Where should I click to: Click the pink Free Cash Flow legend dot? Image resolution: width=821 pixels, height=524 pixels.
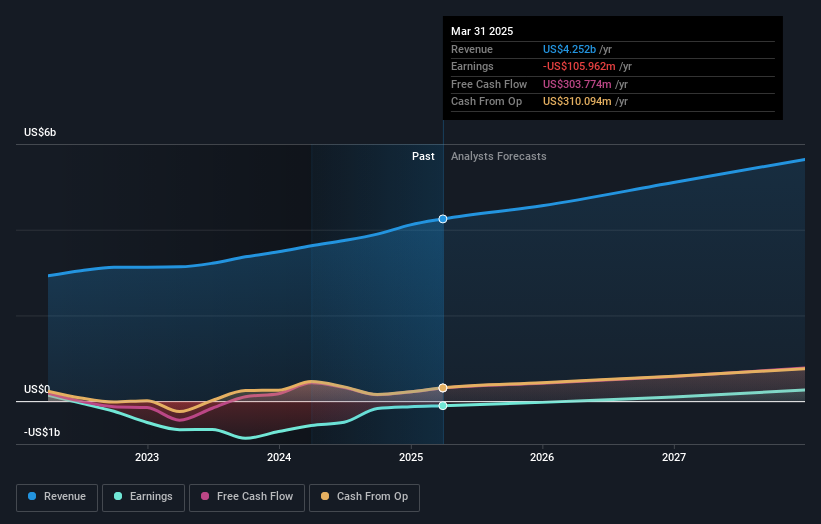[x=205, y=496]
